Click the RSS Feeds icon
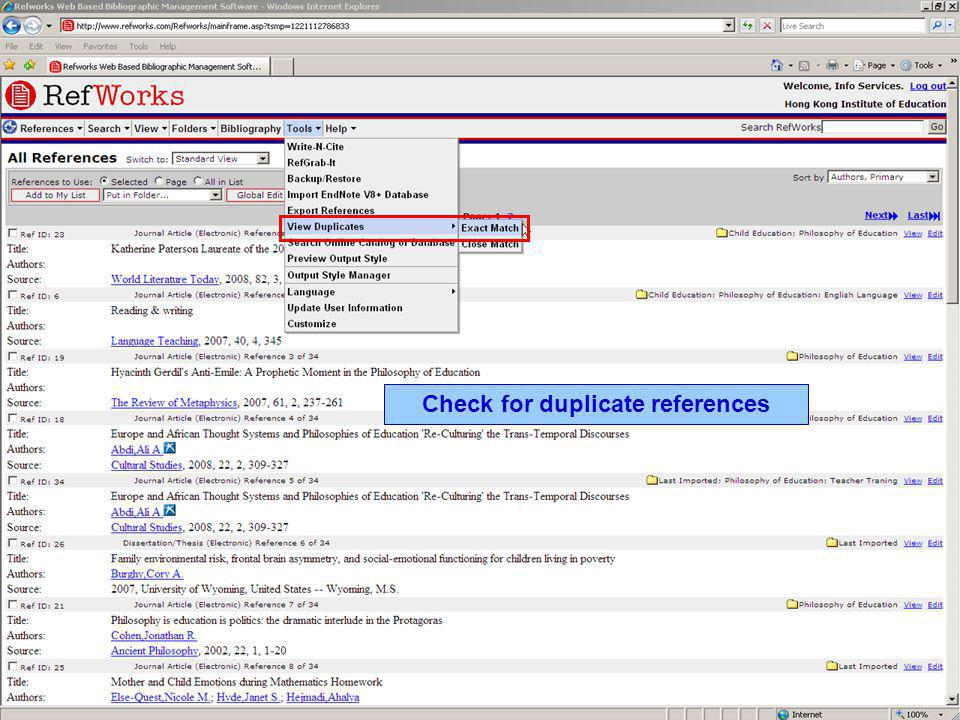This screenshot has height=720, width=960. 804,66
